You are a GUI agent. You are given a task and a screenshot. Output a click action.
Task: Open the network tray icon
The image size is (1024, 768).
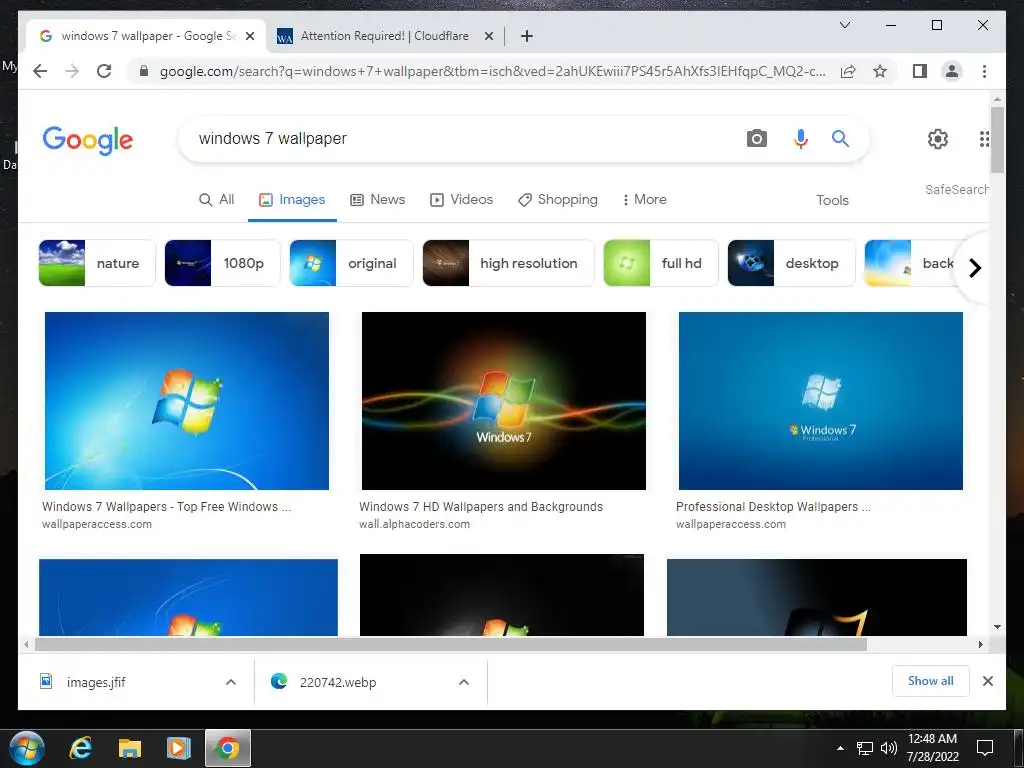(x=865, y=748)
